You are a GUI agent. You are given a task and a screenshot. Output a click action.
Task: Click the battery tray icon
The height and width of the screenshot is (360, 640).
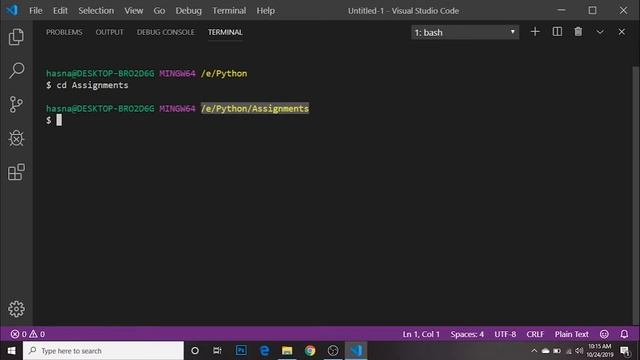[x=557, y=351]
